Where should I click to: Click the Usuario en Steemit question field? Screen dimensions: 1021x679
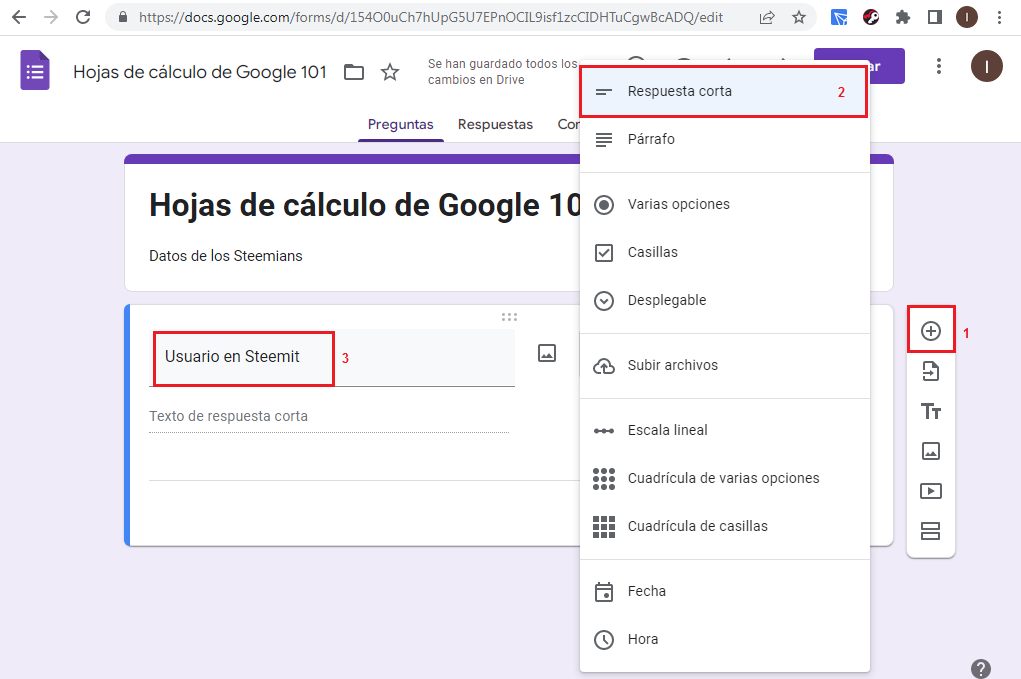pos(331,357)
